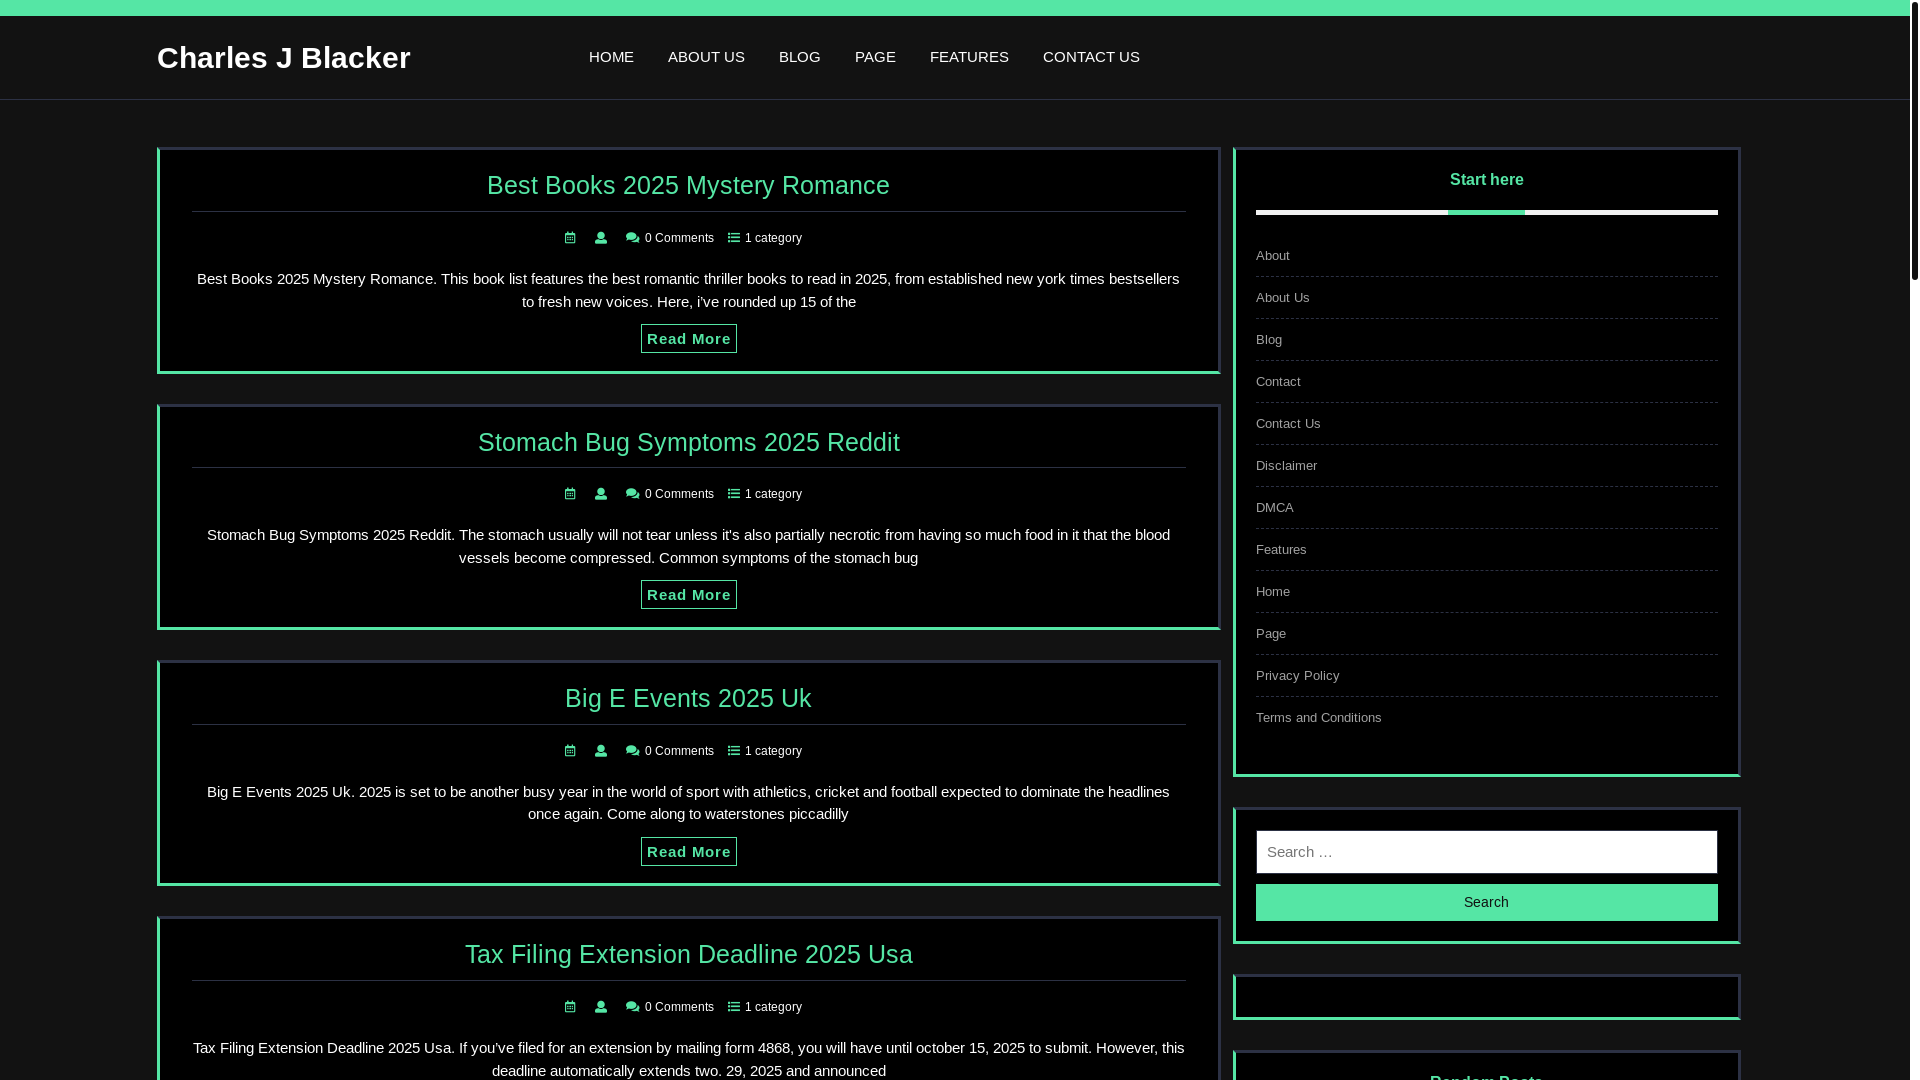Open Page link in Start here sidebar
Viewport: 1920px width, 1080px height.
1271,634
